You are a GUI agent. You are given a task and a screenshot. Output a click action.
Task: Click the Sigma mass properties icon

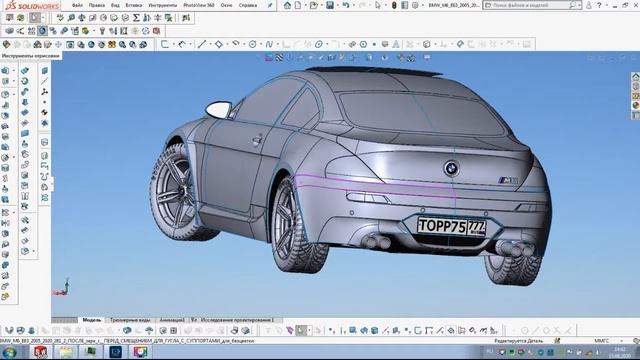[136, 18]
